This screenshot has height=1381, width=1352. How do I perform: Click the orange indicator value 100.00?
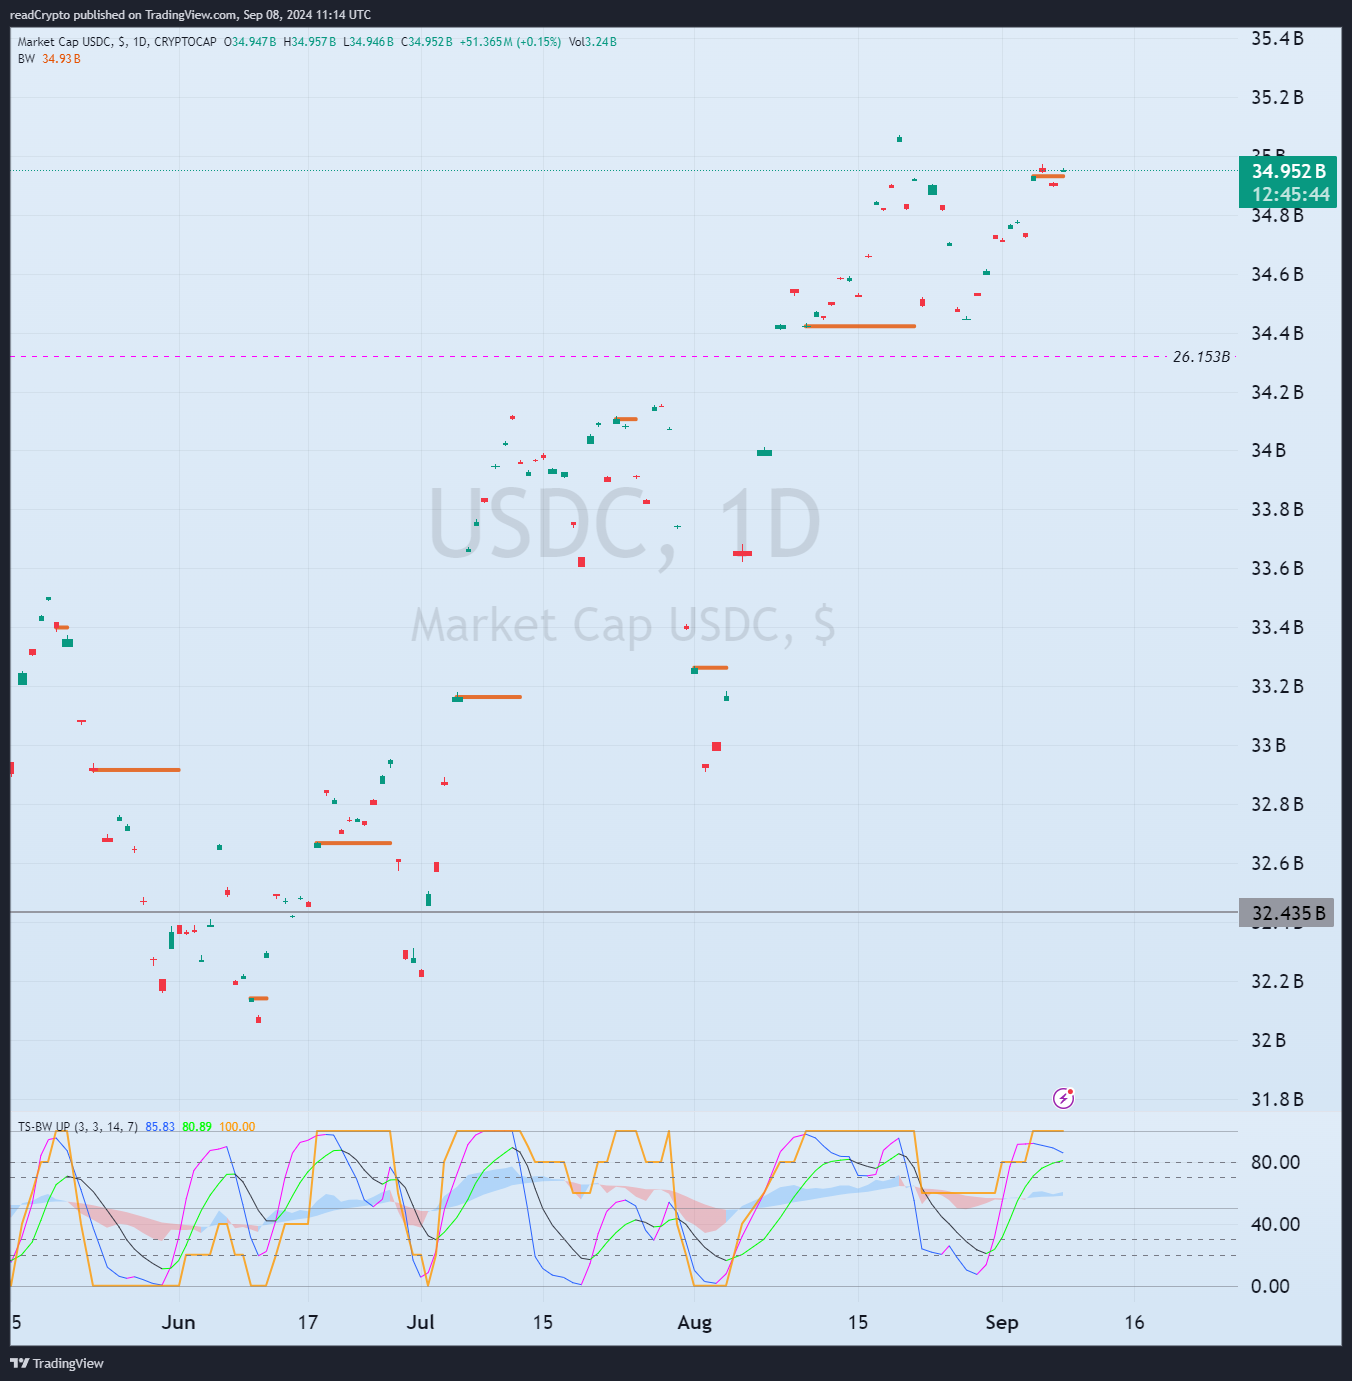[x=237, y=1127]
